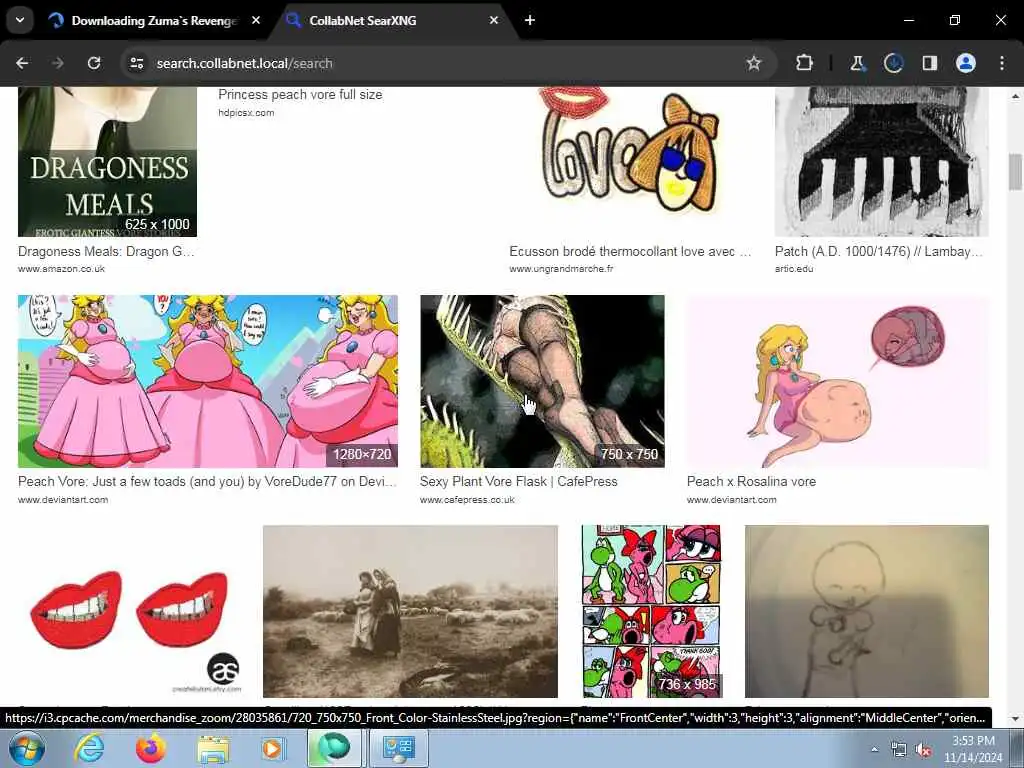Open Windows Explorer folder icon
This screenshot has width=1024, height=768.
pyautogui.click(x=213, y=748)
